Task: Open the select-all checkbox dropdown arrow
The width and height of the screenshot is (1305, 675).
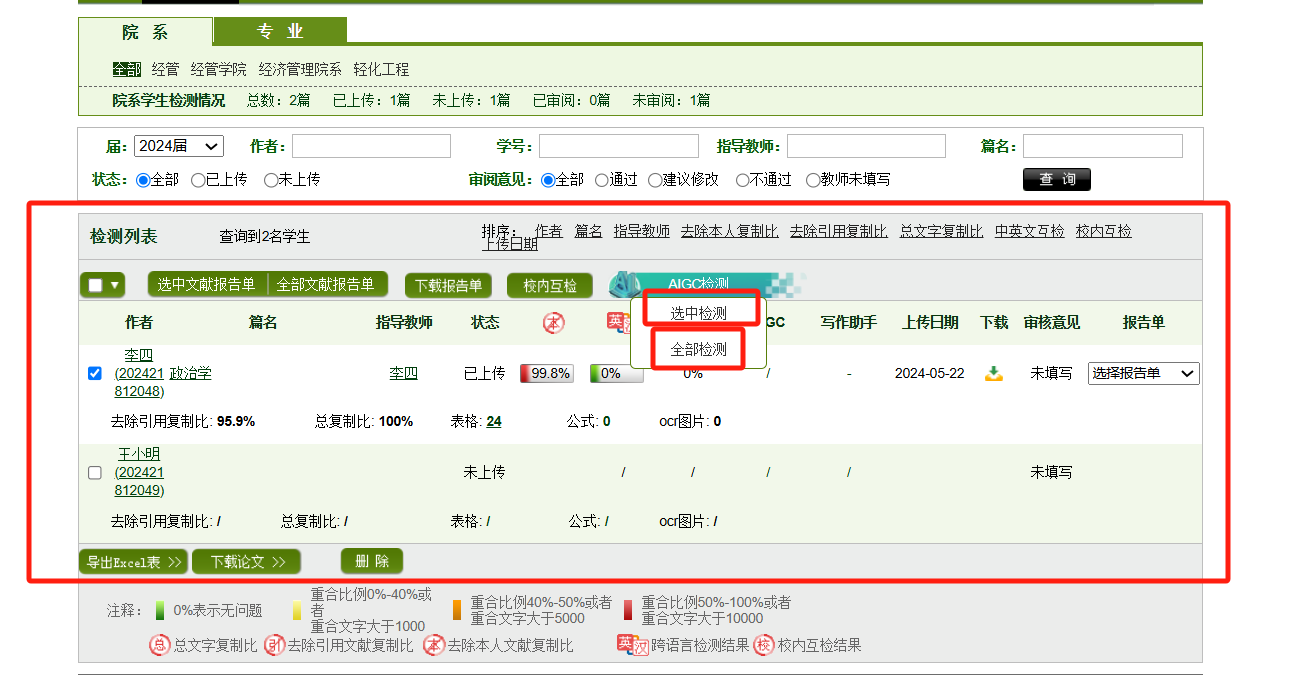Action: [x=115, y=285]
